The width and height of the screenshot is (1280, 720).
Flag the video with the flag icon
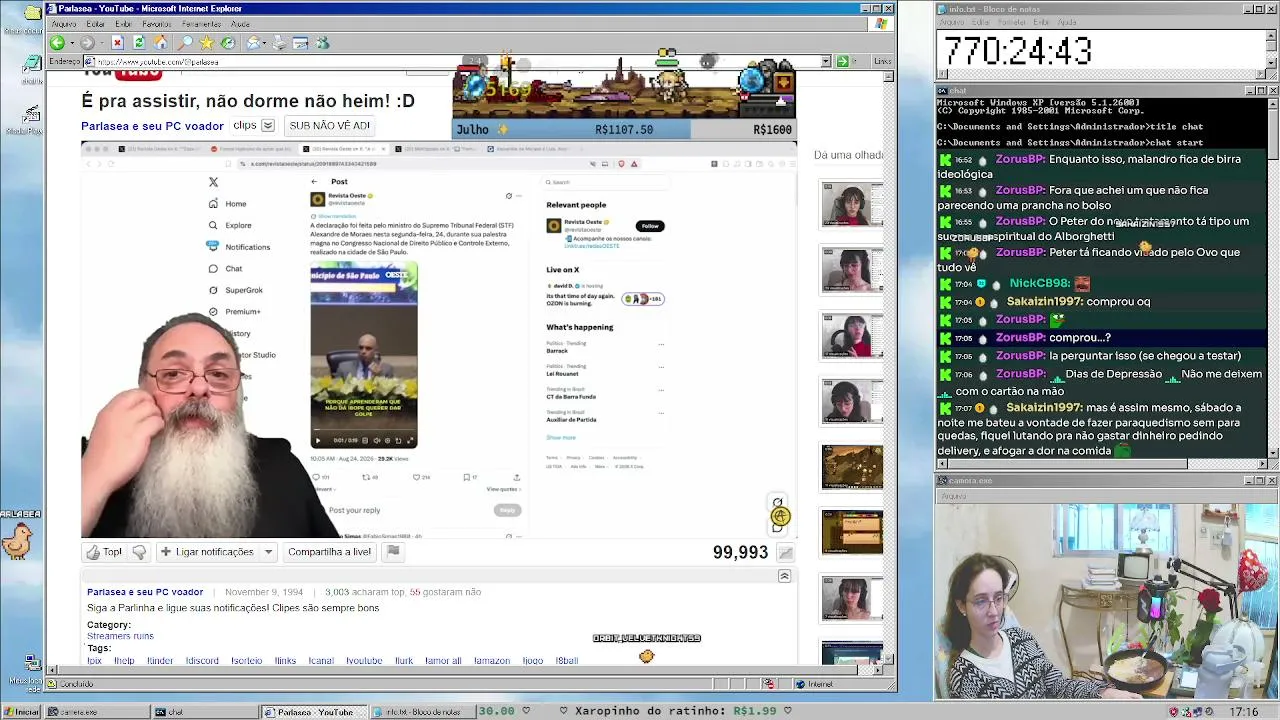click(x=393, y=551)
